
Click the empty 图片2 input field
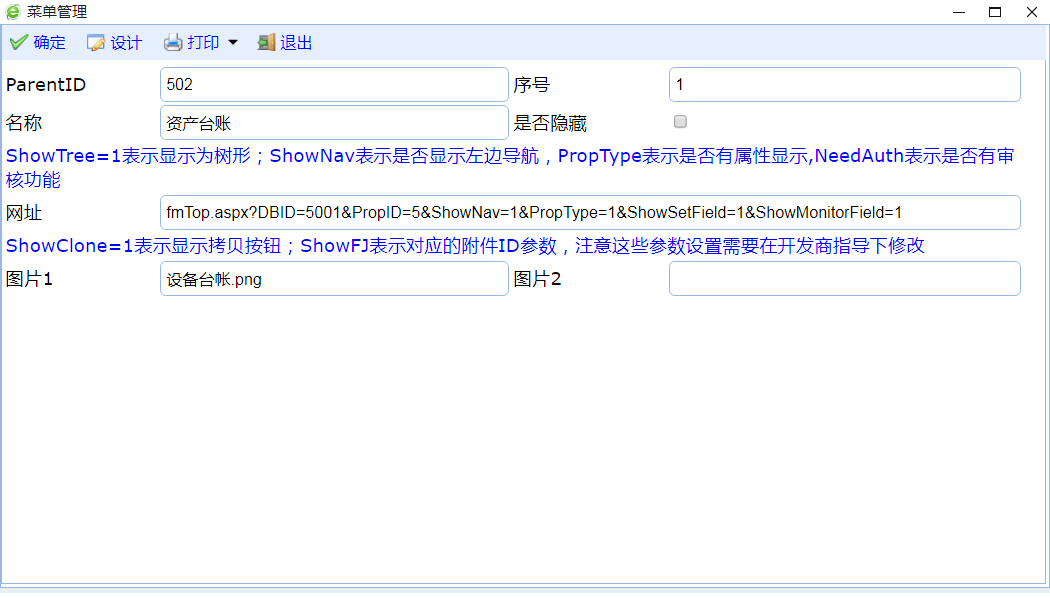844,279
